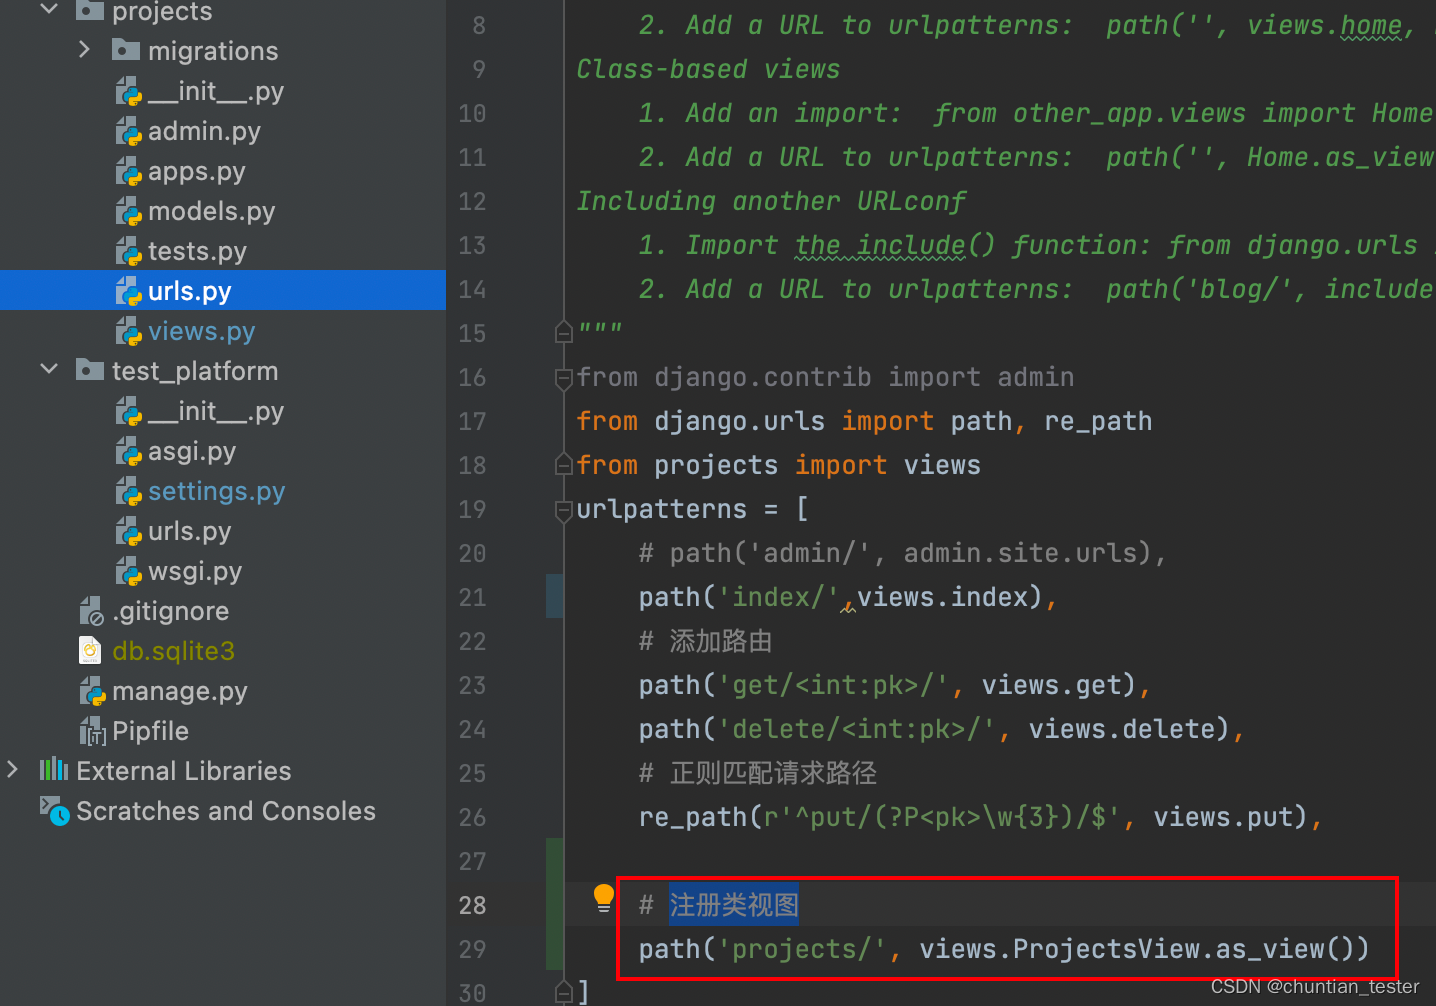The image size is (1436, 1006).
Task: Collapse the docstring fold marker on line 15
Action: 563,331
